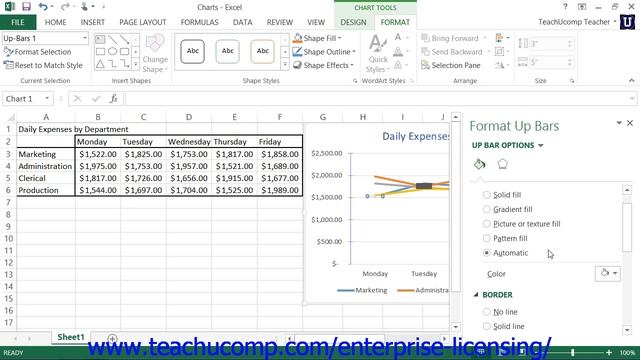Click the Insert Function fx icon
Viewport: 640px width, 360px height.
[114, 99]
